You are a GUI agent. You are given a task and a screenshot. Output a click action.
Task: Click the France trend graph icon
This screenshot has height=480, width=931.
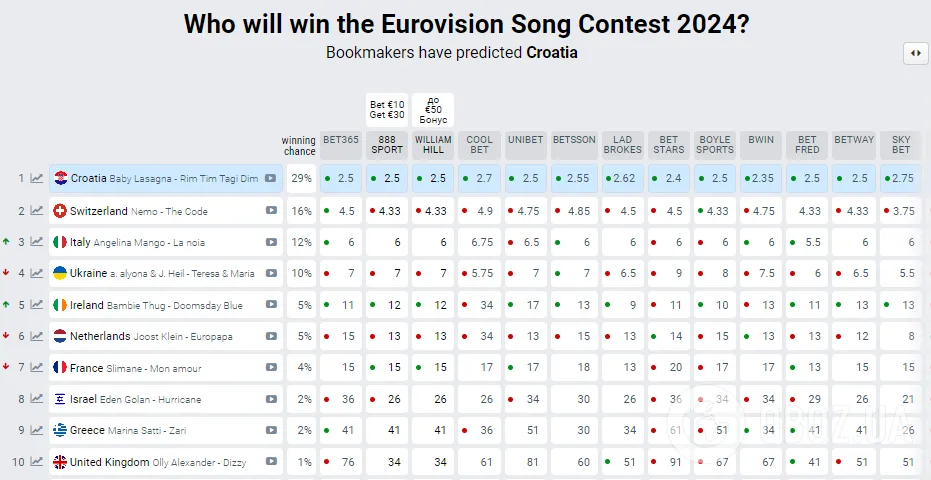pos(37,368)
